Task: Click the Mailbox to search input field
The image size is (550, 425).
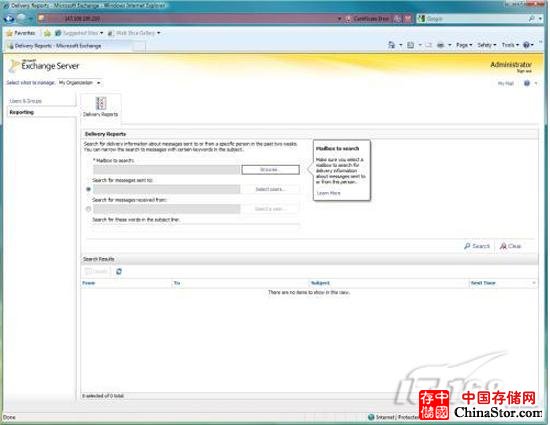Action: coord(167,170)
